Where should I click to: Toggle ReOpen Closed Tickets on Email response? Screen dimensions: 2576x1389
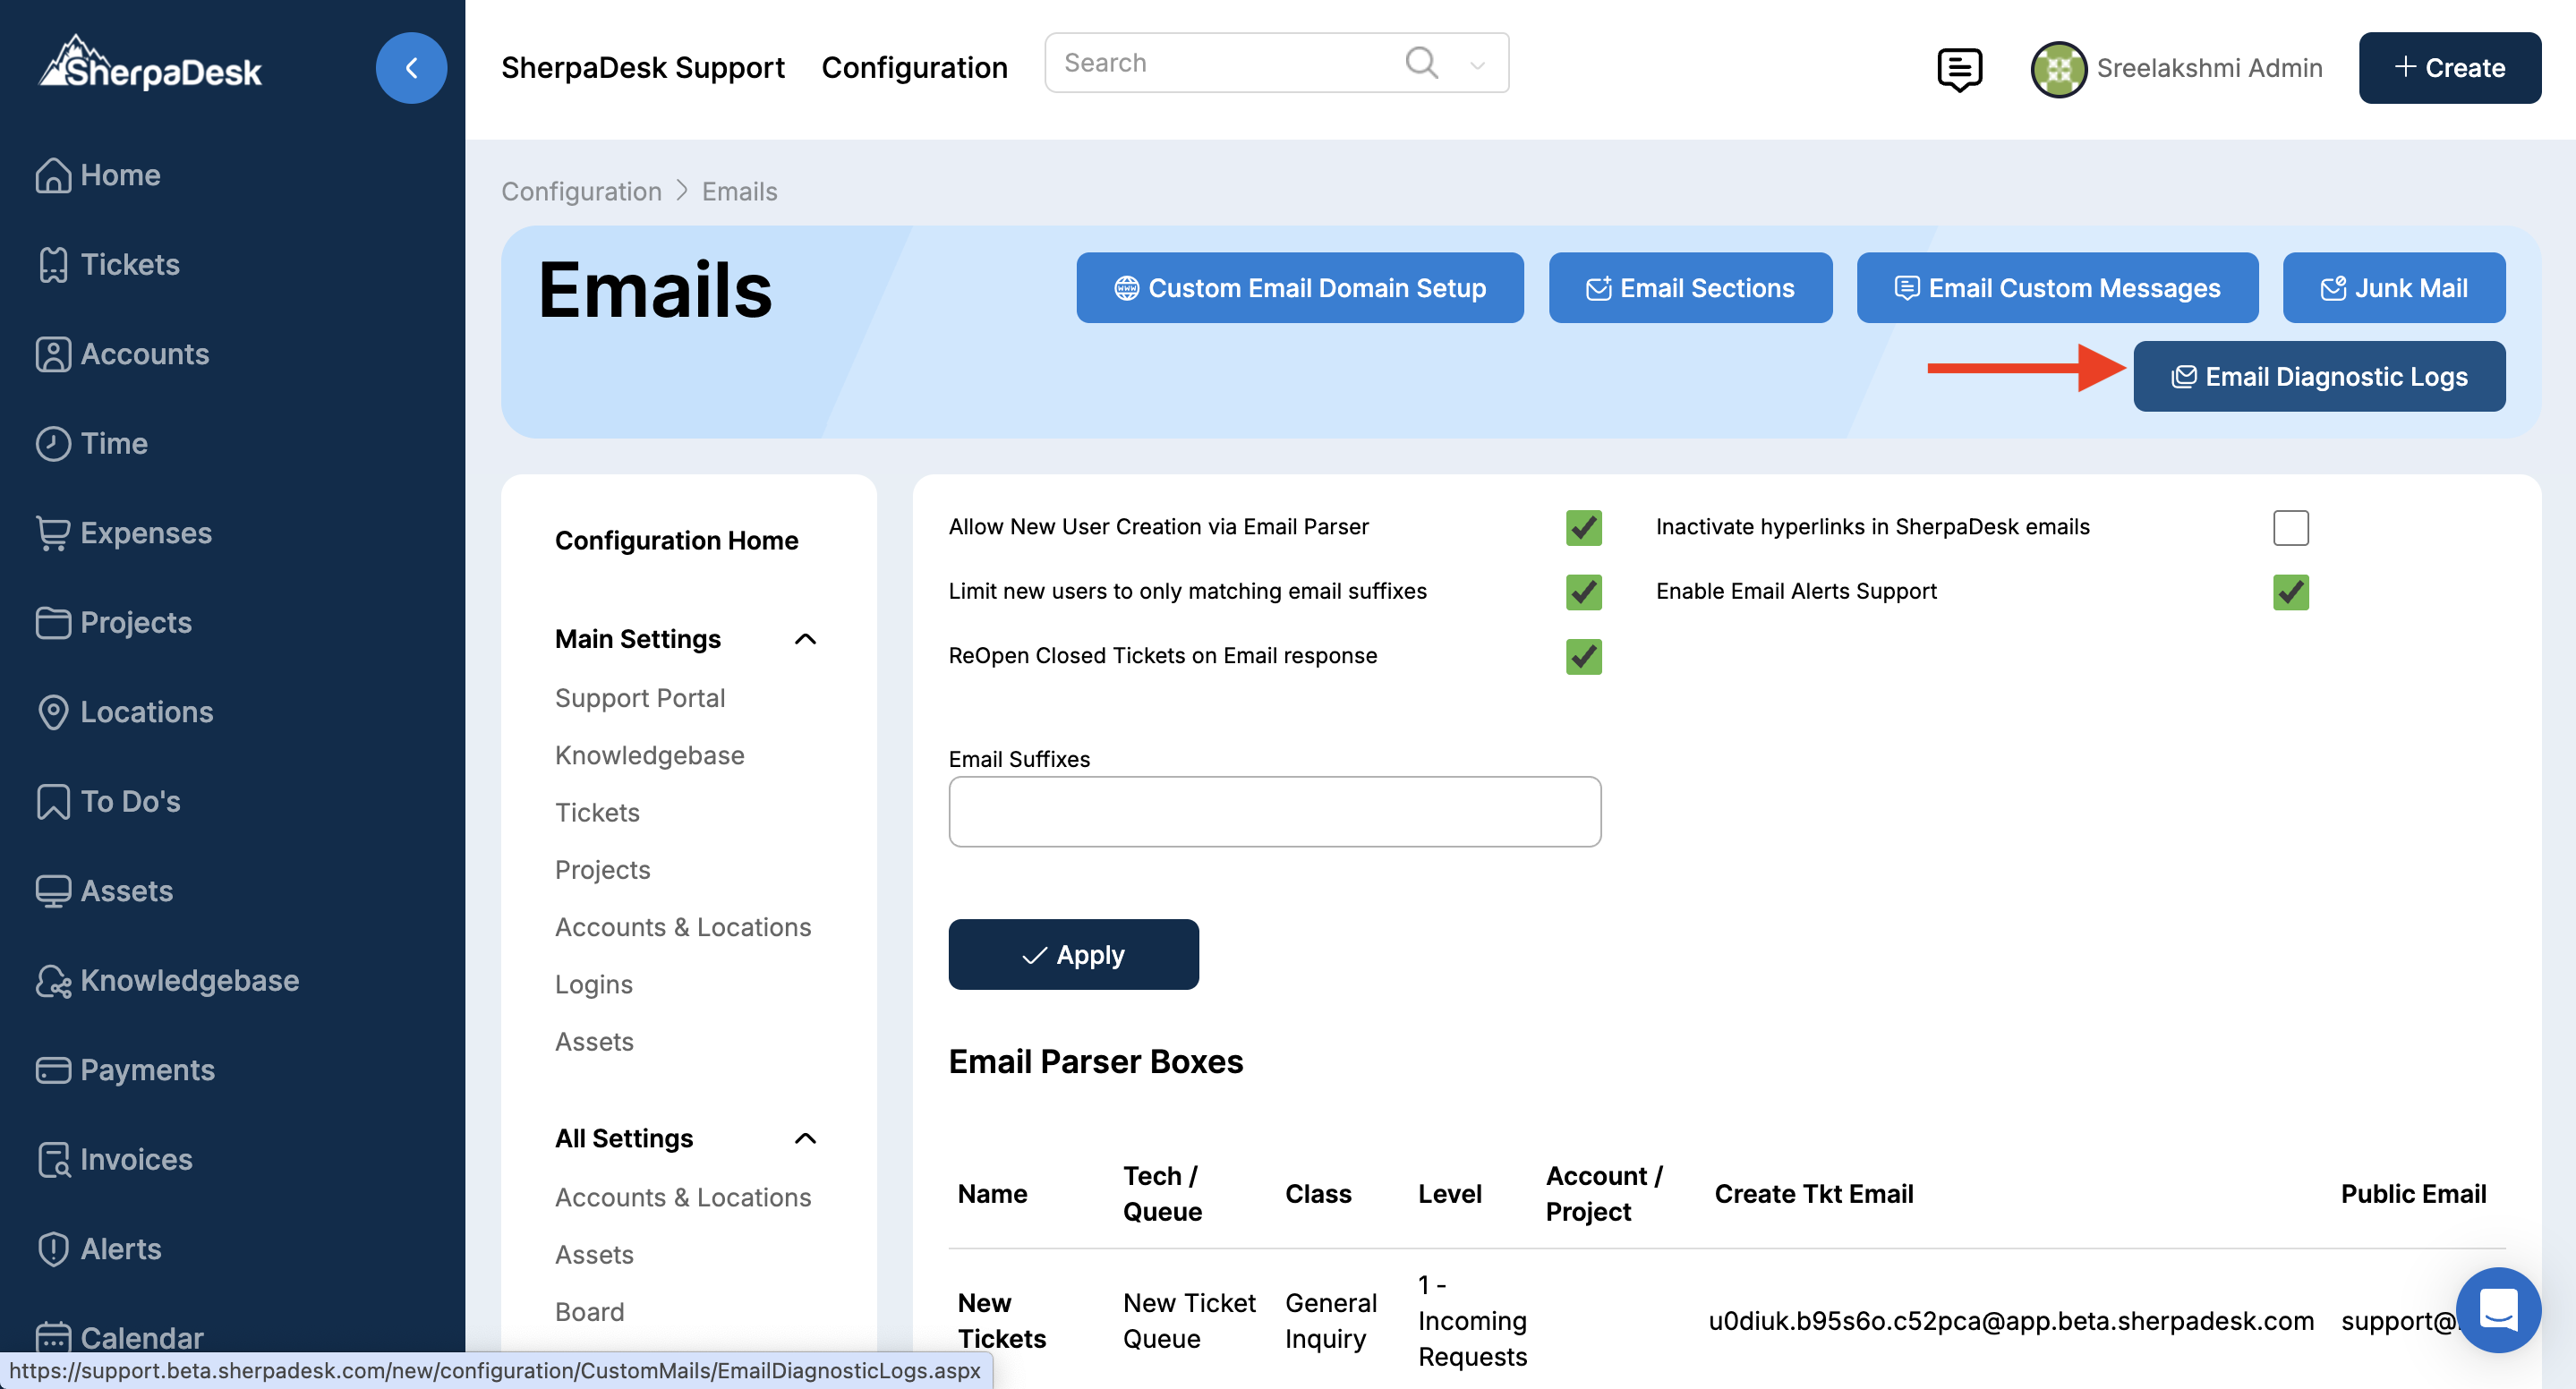click(1583, 656)
